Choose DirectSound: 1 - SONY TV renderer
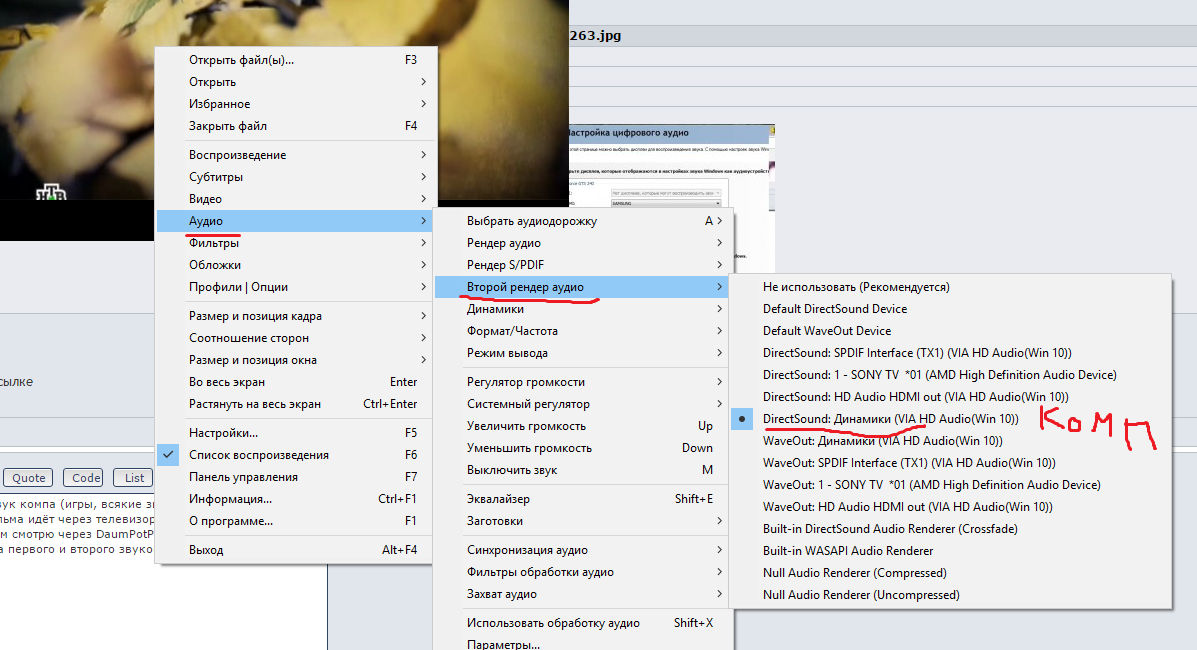 950,375
